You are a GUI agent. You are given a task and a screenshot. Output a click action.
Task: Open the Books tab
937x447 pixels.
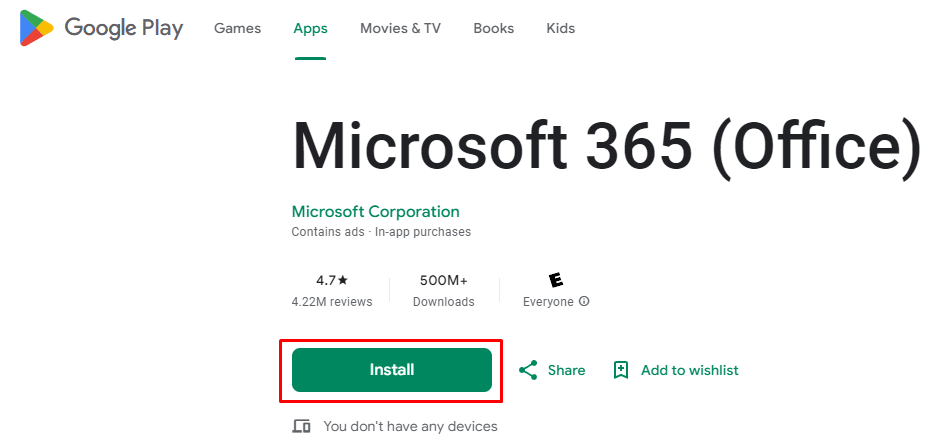click(x=493, y=29)
